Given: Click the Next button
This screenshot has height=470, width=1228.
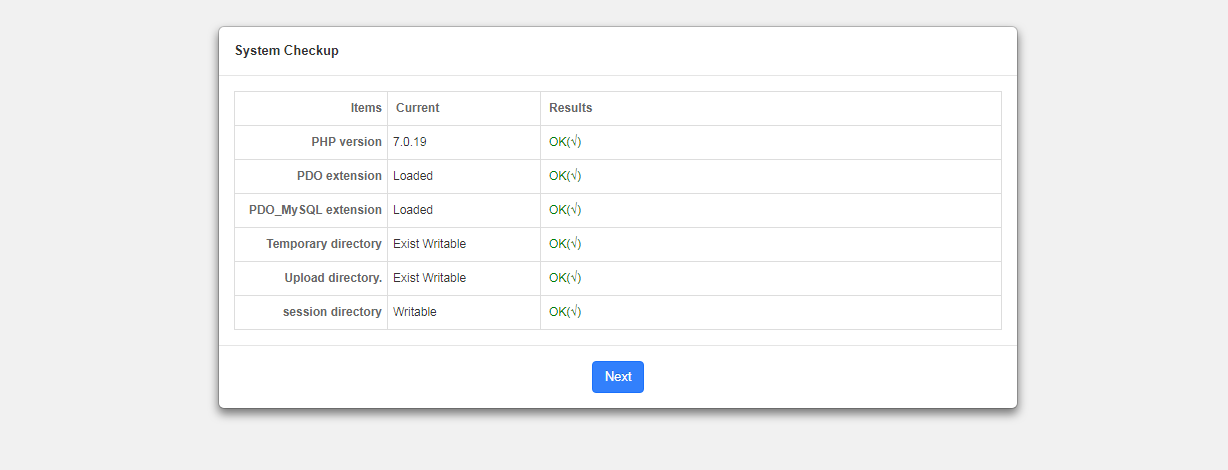Looking at the screenshot, I should (618, 377).
